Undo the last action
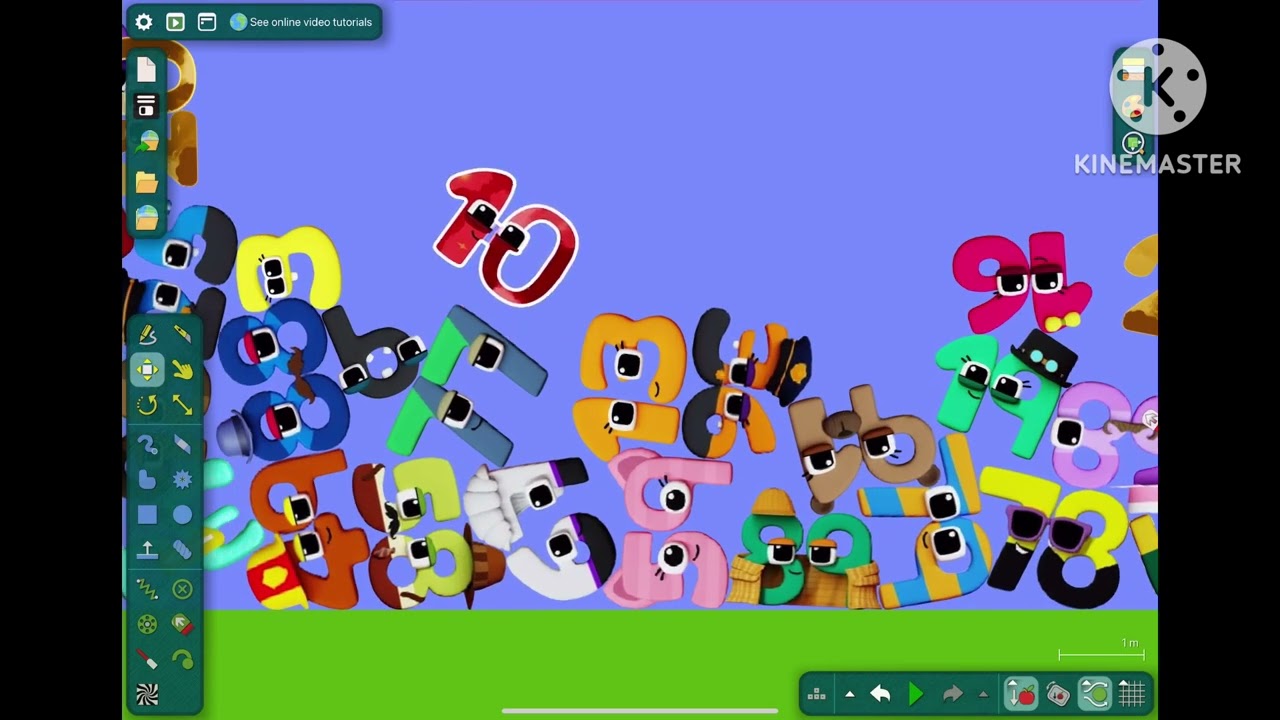The height and width of the screenshot is (720, 1280). (x=880, y=694)
